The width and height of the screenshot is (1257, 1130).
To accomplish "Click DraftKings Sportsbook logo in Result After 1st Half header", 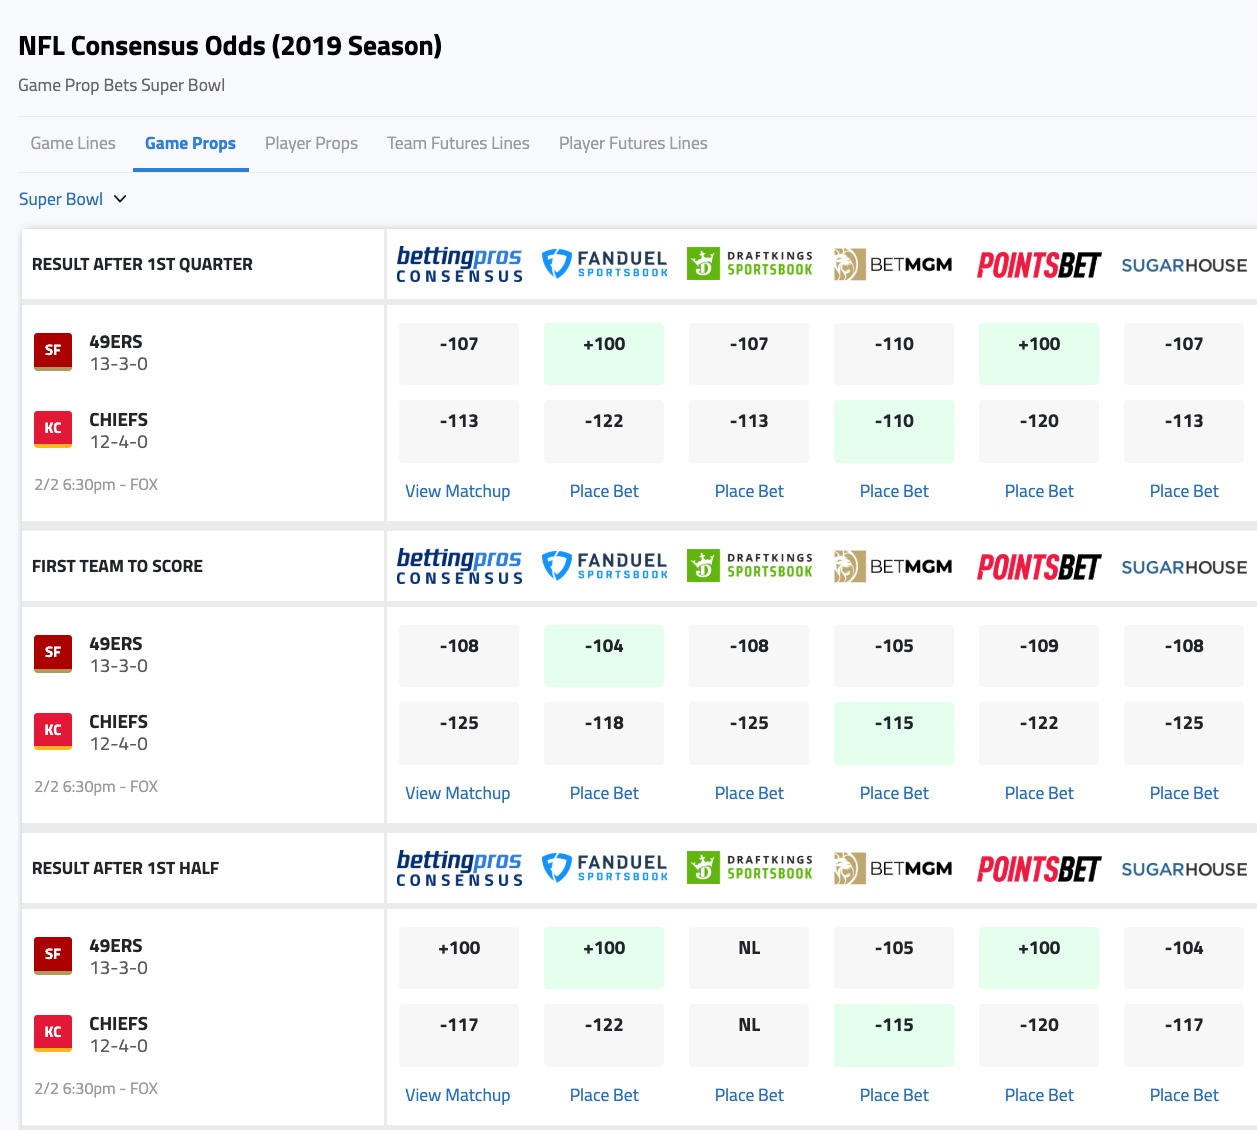I will (749, 868).
